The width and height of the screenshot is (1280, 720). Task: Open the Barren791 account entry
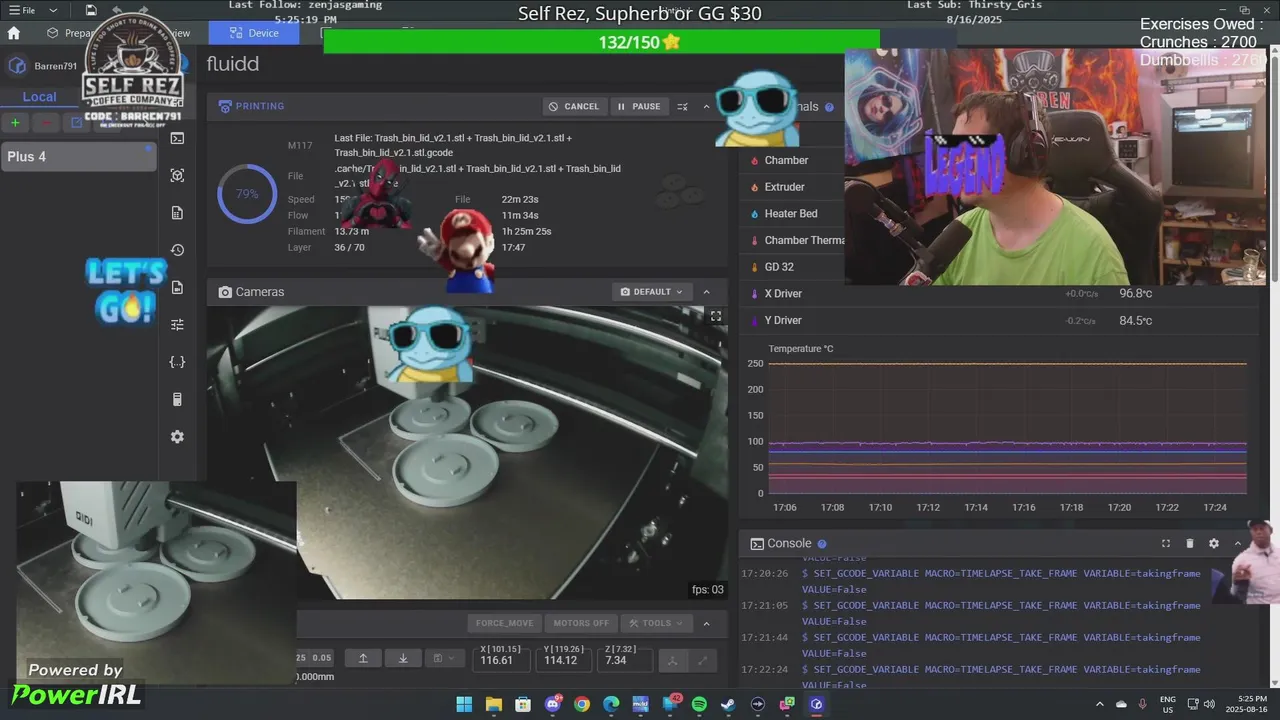click(43, 66)
